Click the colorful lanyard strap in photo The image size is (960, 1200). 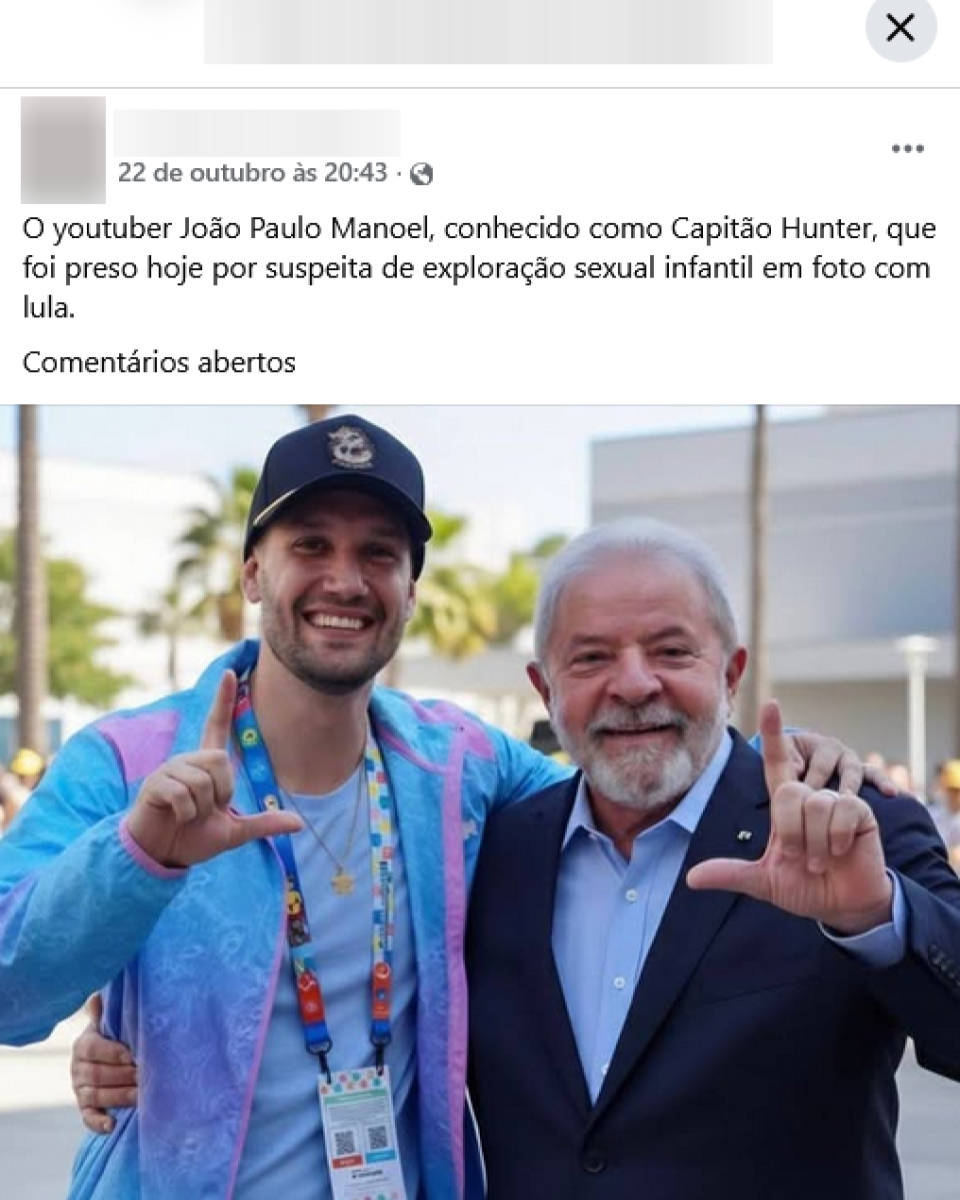click(x=313, y=880)
